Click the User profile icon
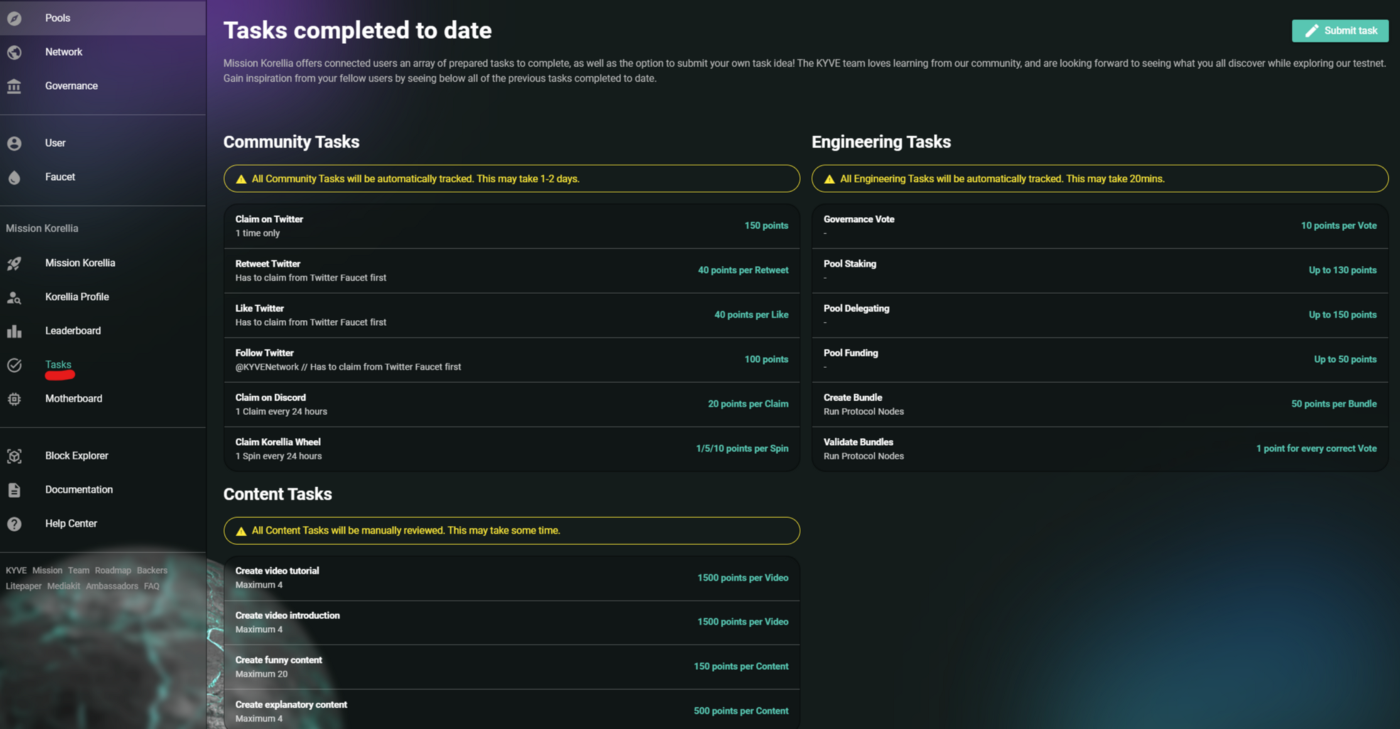 (x=14, y=143)
